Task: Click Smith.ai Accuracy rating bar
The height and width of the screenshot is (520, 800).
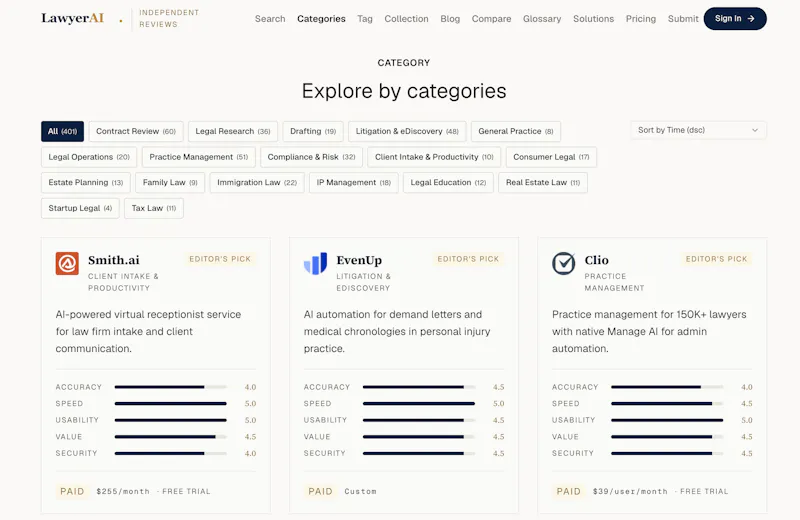Action: click(x=170, y=387)
